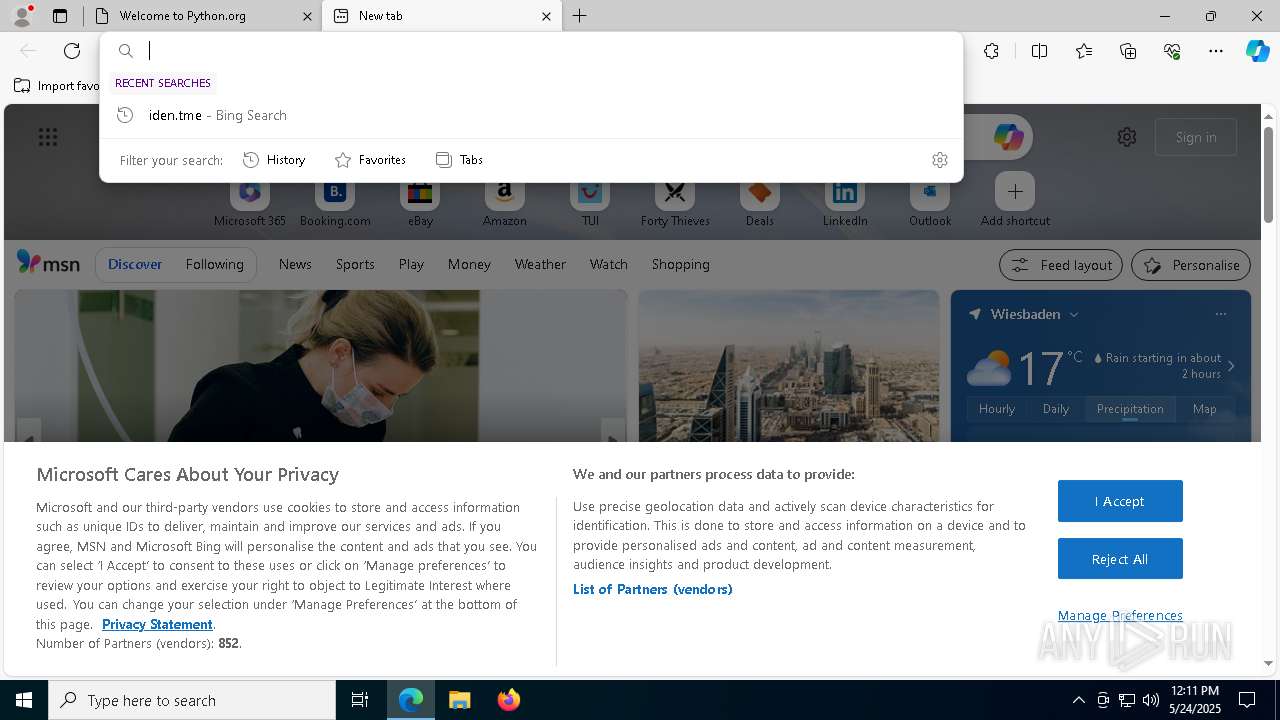
Task: Open the LinkedIn shortcut tile
Action: 845,201
